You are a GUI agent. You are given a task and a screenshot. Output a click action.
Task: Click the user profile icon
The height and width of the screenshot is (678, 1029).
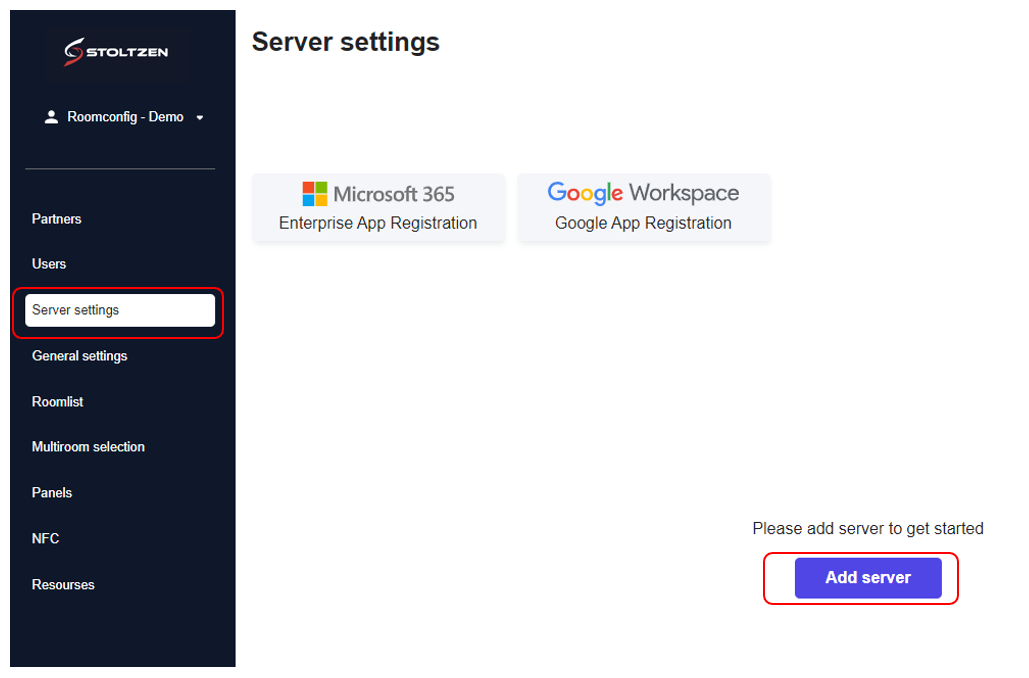51,117
